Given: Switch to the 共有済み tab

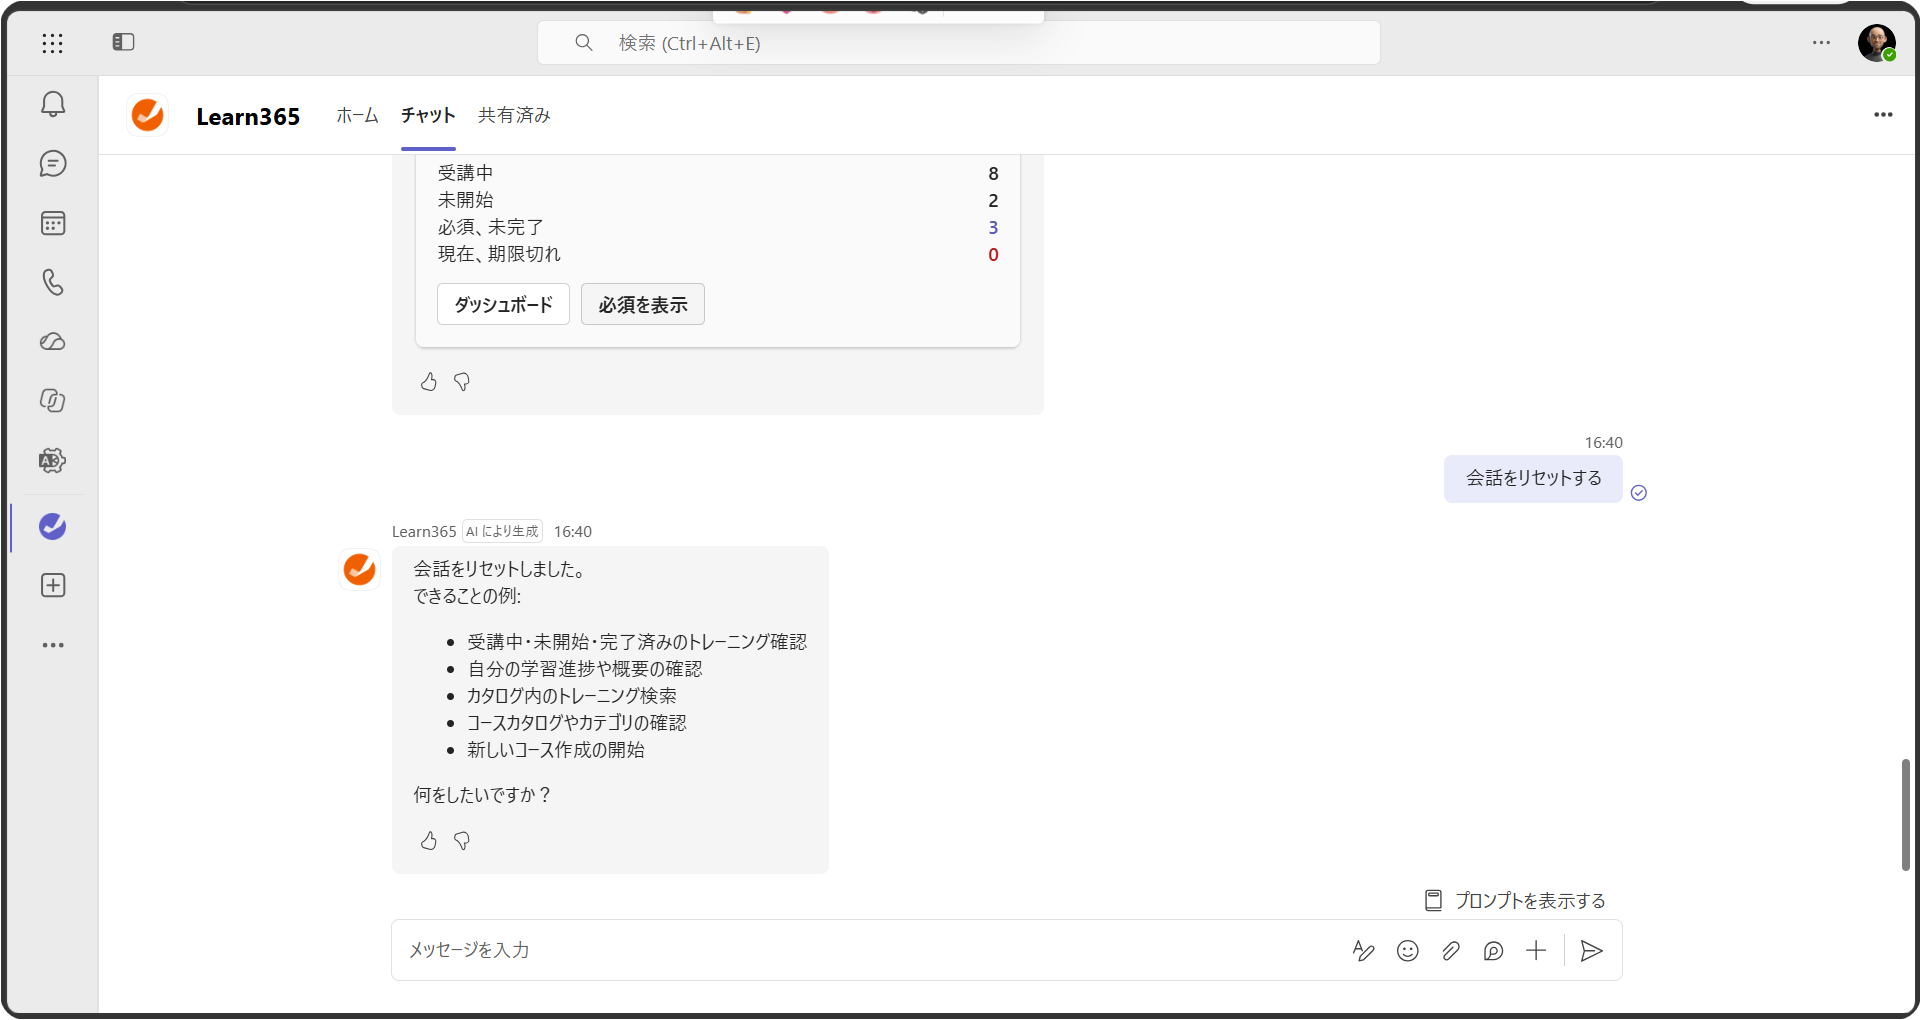Looking at the screenshot, I should (x=514, y=115).
